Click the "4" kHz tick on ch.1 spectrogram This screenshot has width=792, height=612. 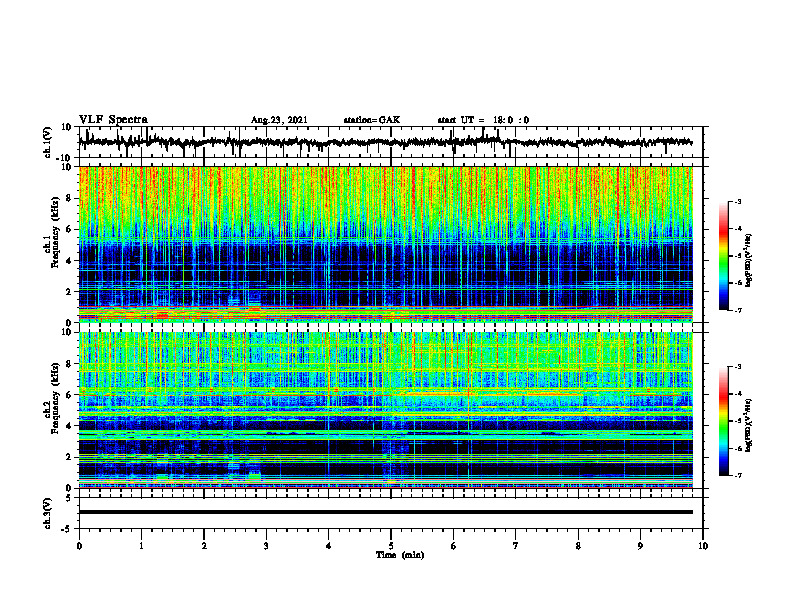tap(69, 261)
